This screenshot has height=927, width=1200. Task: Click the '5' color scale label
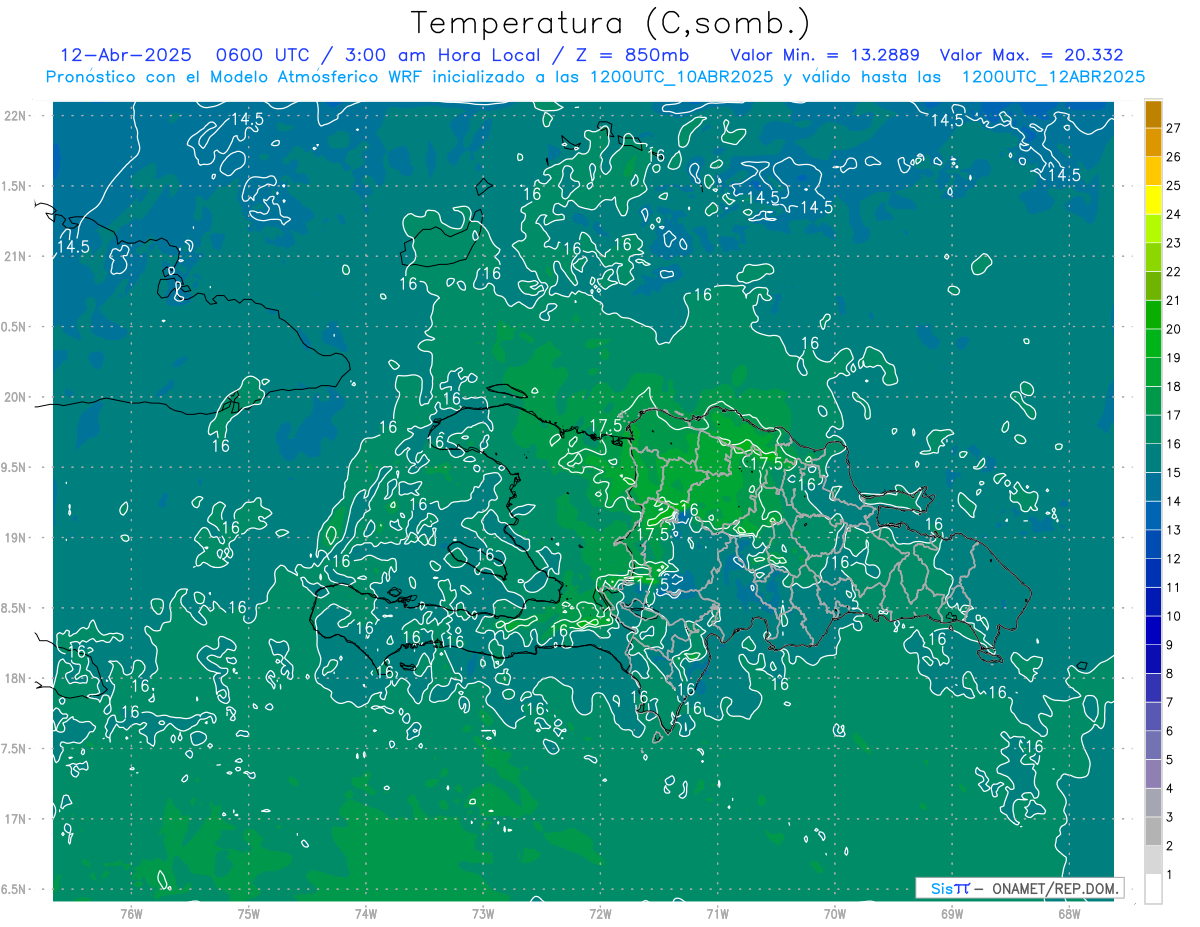[1170, 760]
